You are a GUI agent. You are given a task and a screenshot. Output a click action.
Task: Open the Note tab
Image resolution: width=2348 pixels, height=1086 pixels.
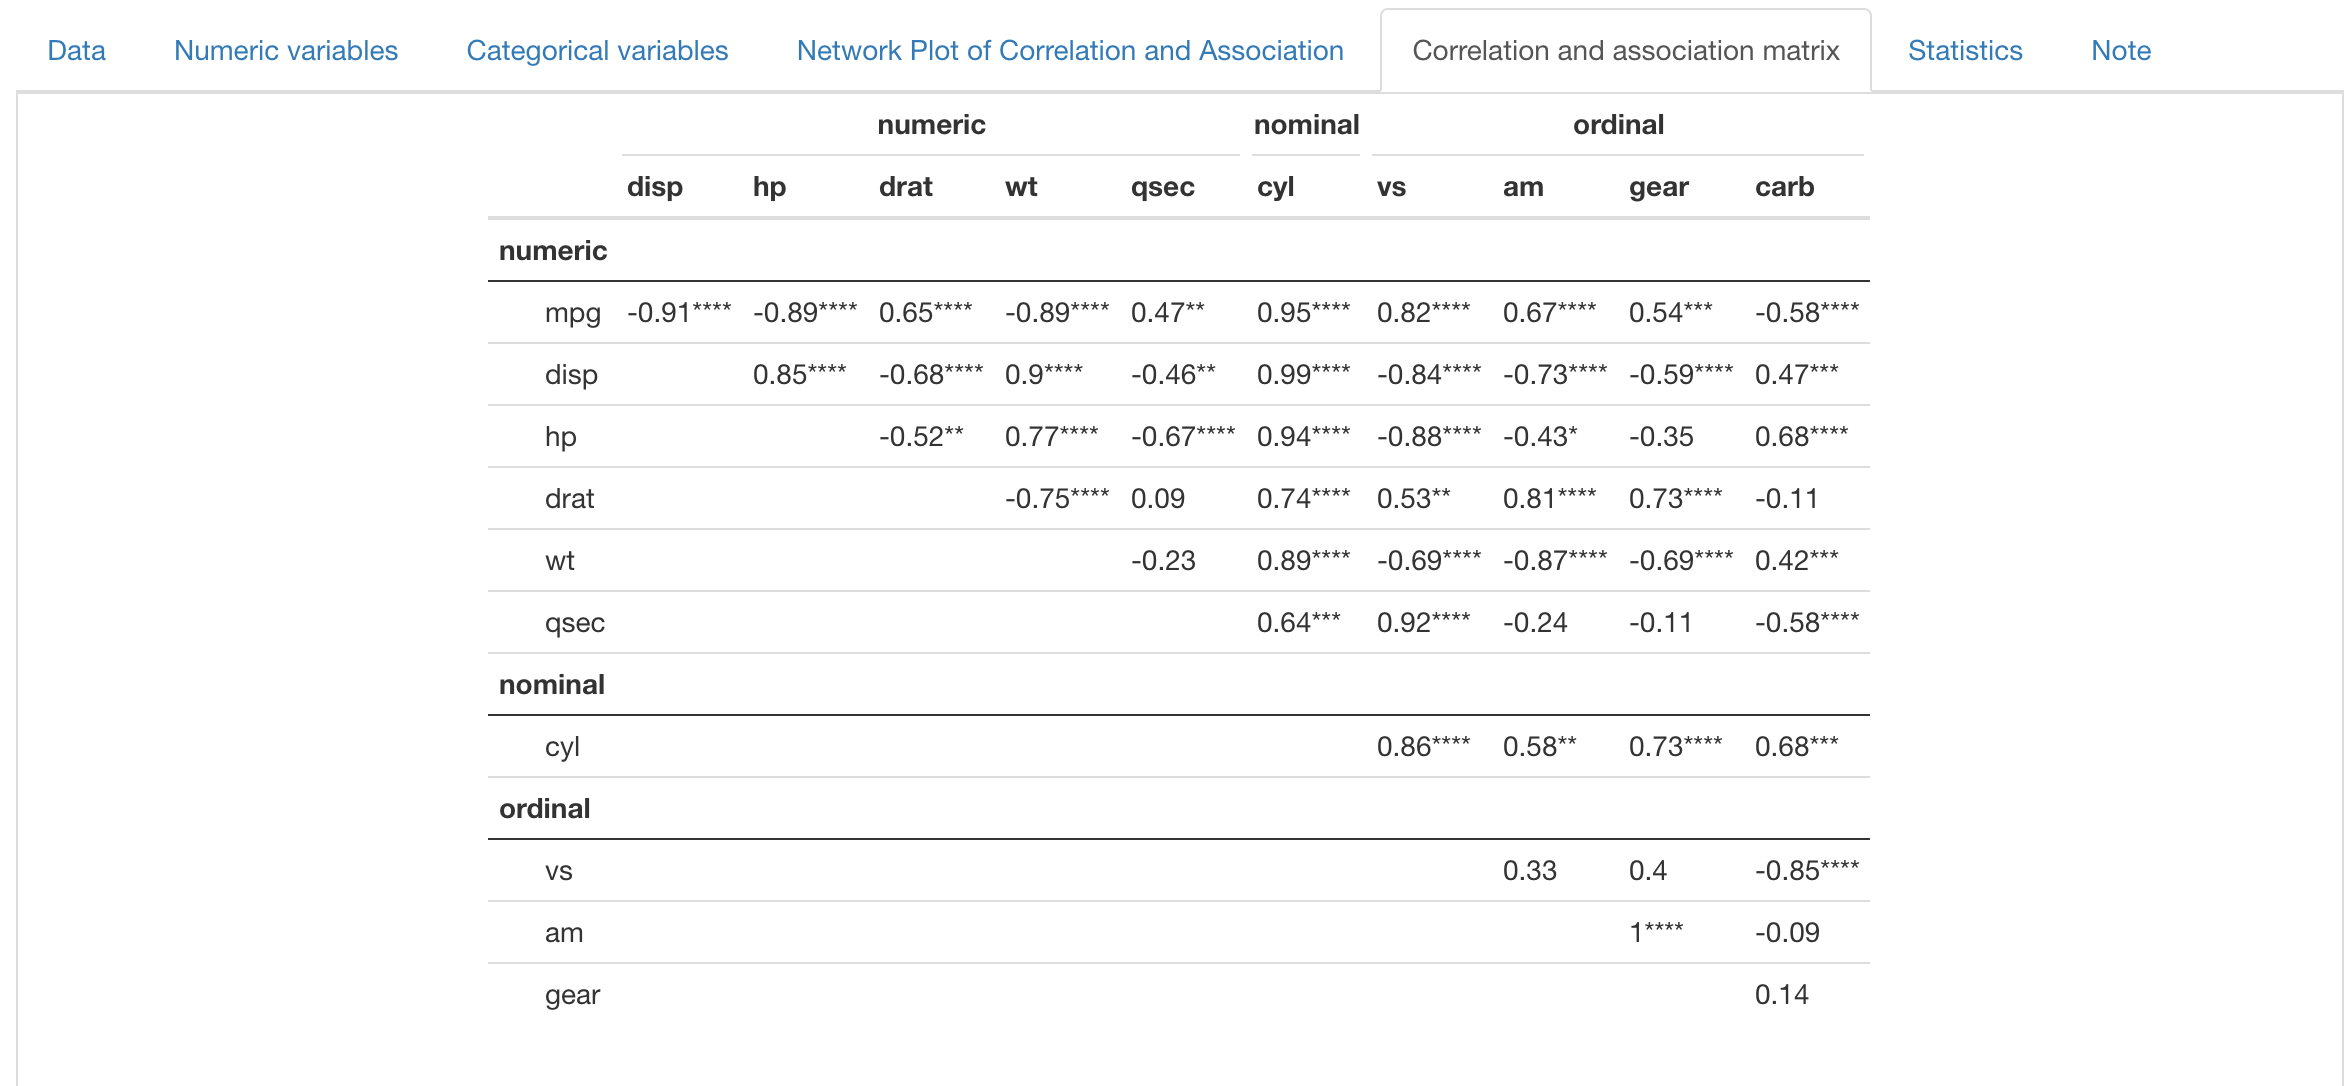2120,51
